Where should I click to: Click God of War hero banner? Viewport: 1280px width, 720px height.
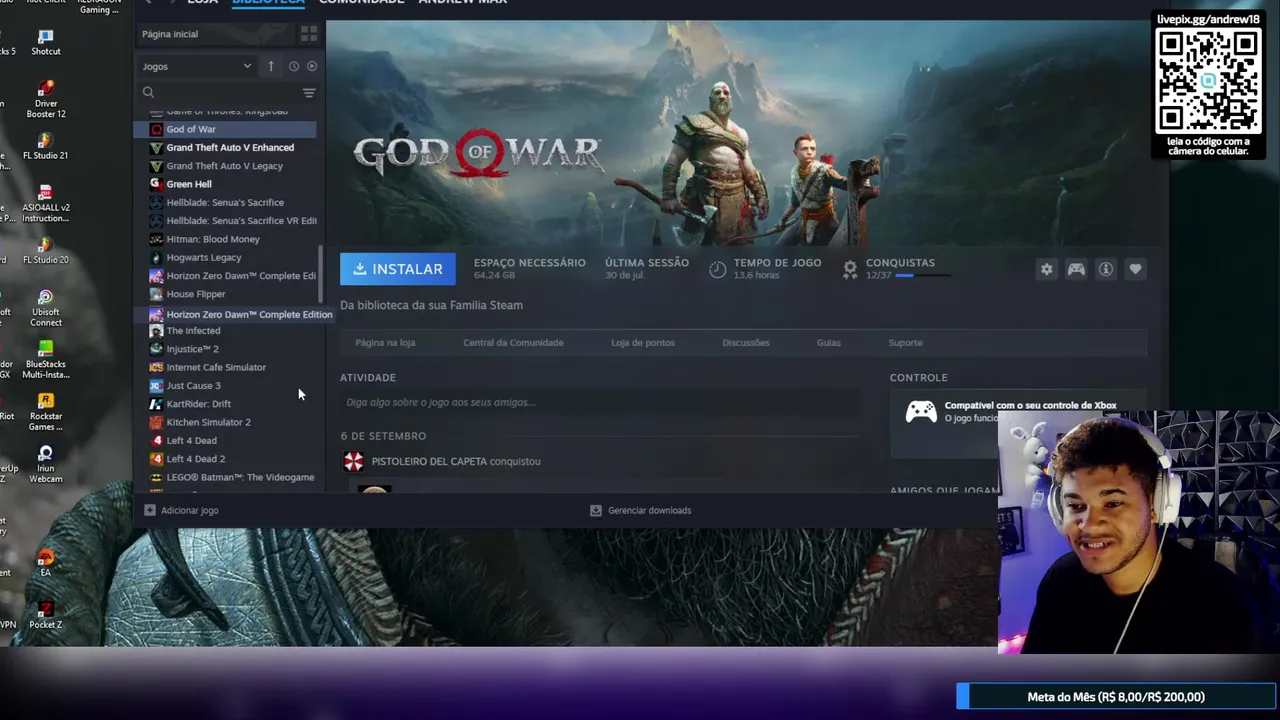(x=747, y=135)
